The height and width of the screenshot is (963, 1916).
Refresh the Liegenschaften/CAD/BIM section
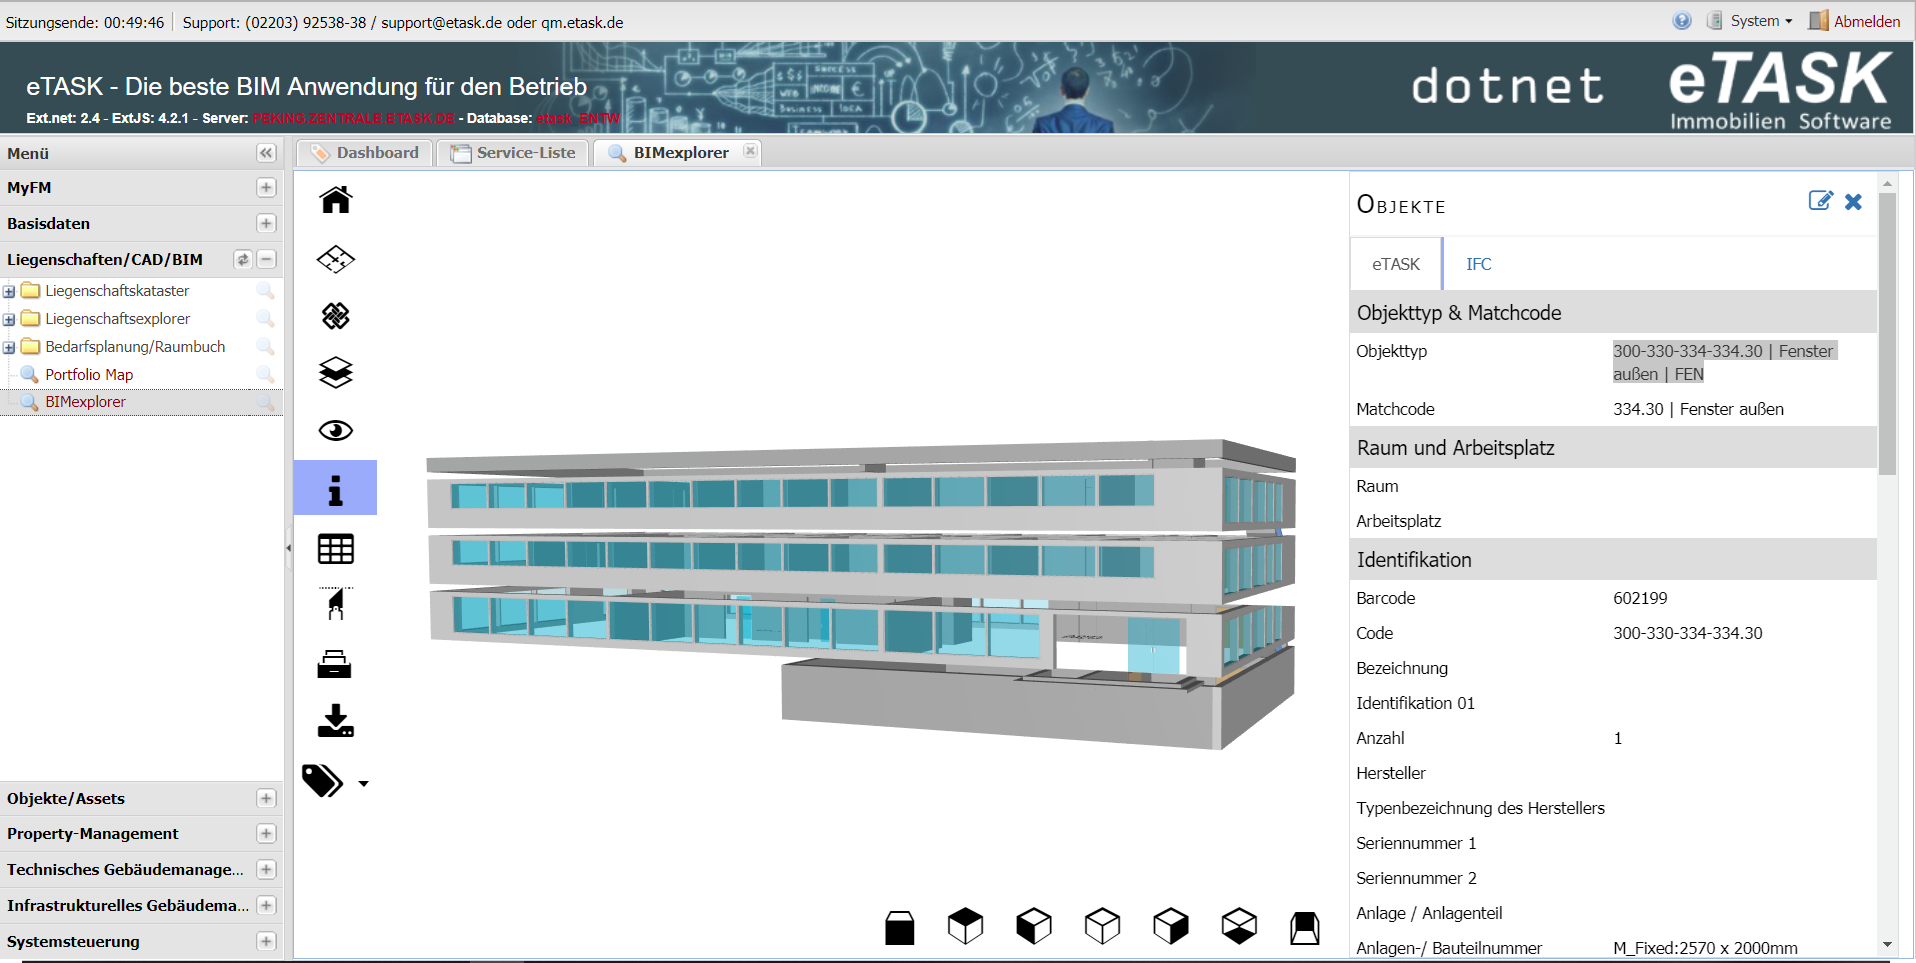coord(243,259)
